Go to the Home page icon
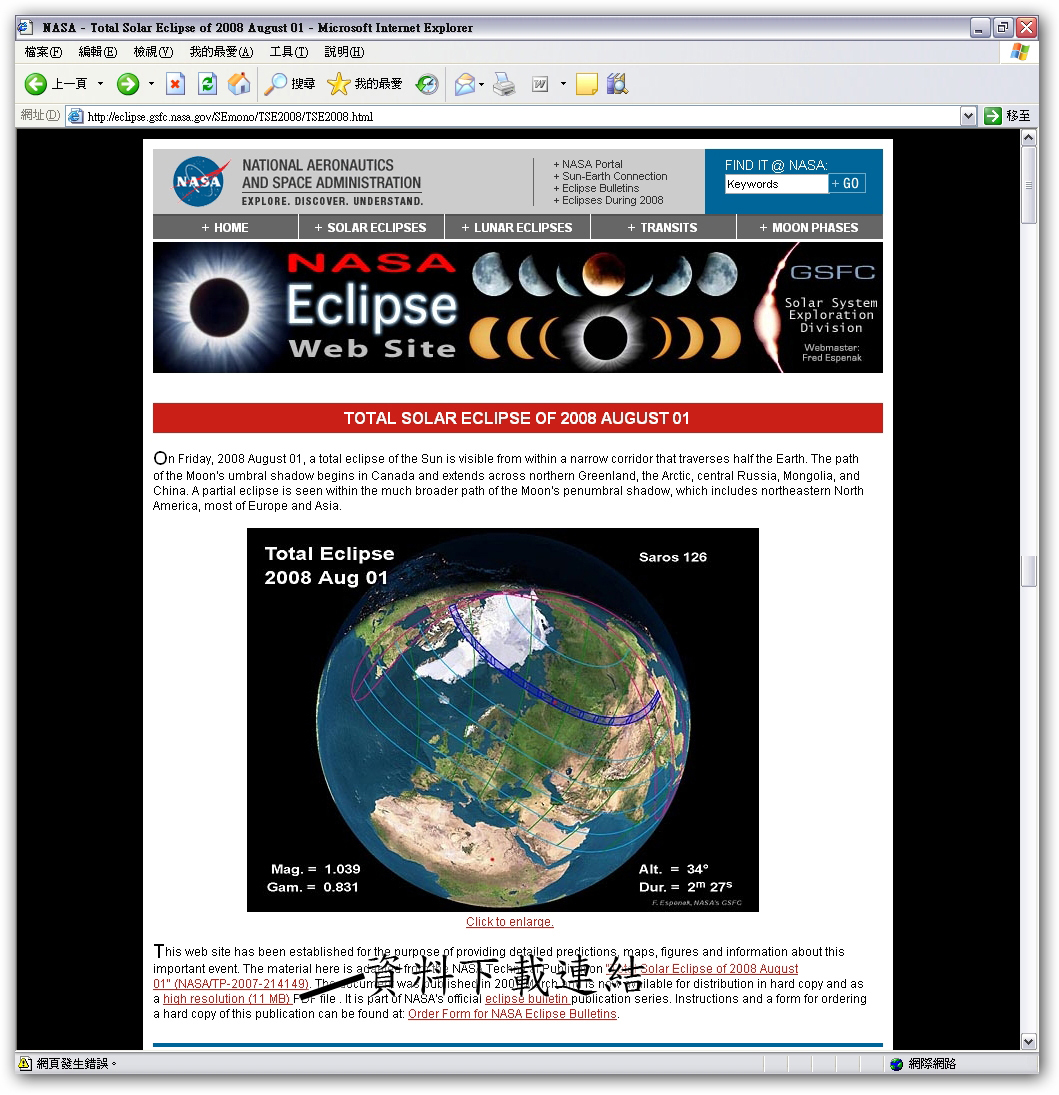The width and height of the screenshot is (1059, 1095). (239, 85)
